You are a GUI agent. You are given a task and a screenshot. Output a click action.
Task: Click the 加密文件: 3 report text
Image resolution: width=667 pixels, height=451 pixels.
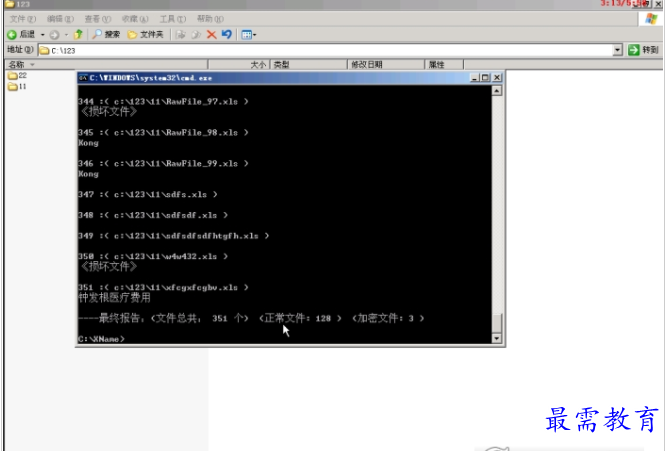[x=388, y=318]
